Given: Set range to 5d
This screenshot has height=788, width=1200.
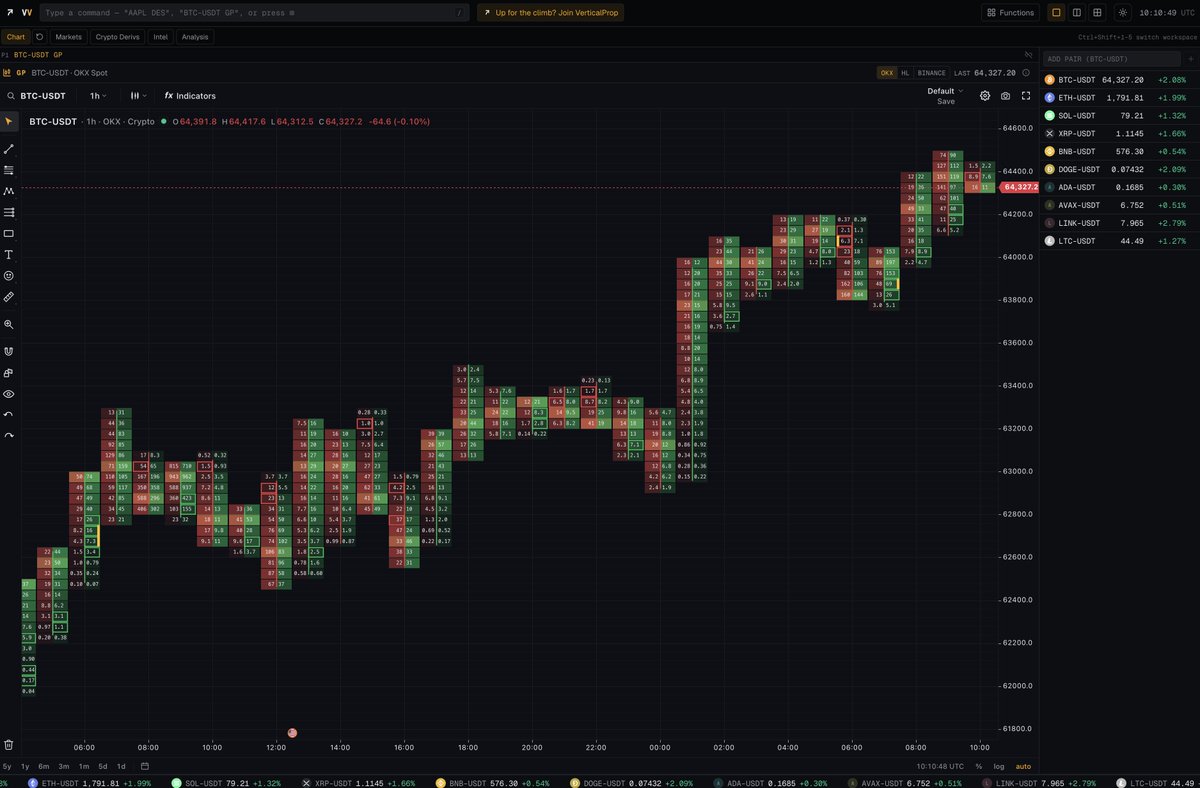Looking at the screenshot, I should click(x=102, y=766).
